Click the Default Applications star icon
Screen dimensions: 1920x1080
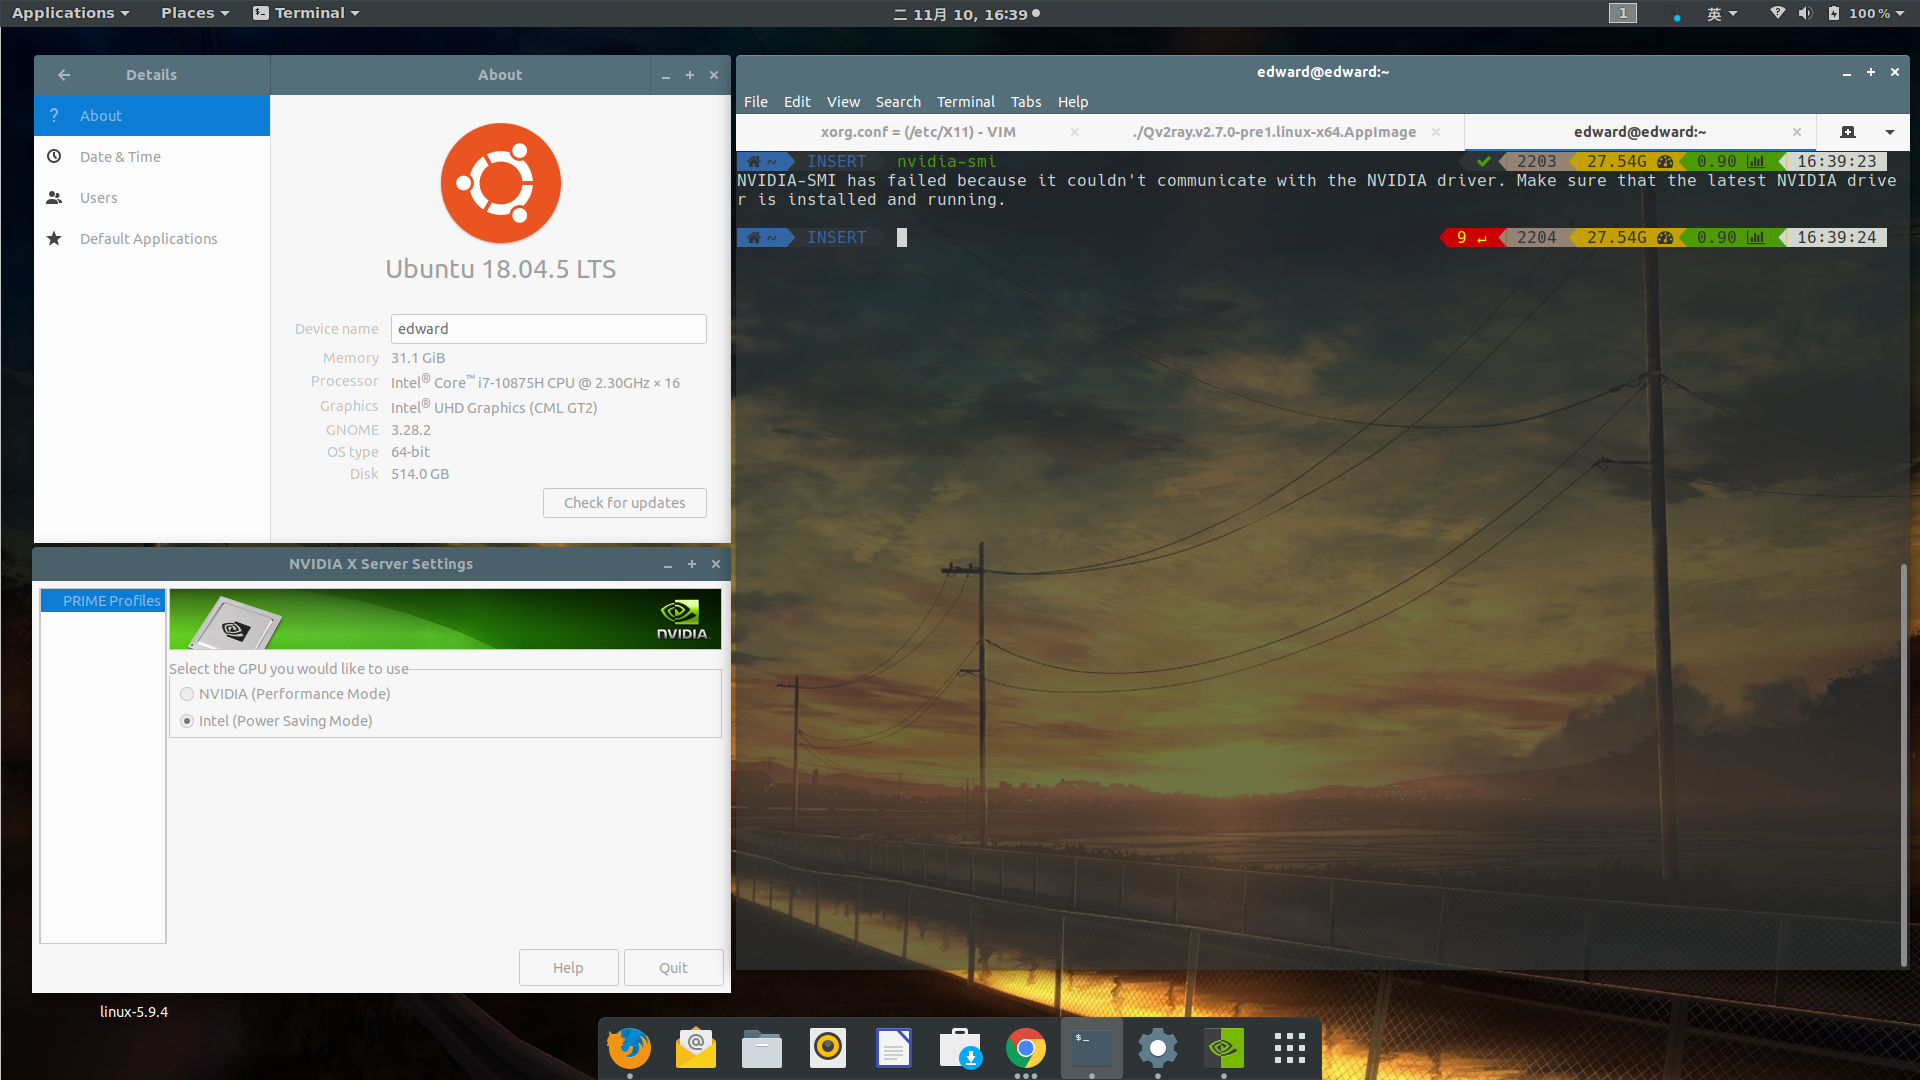tap(55, 238)
